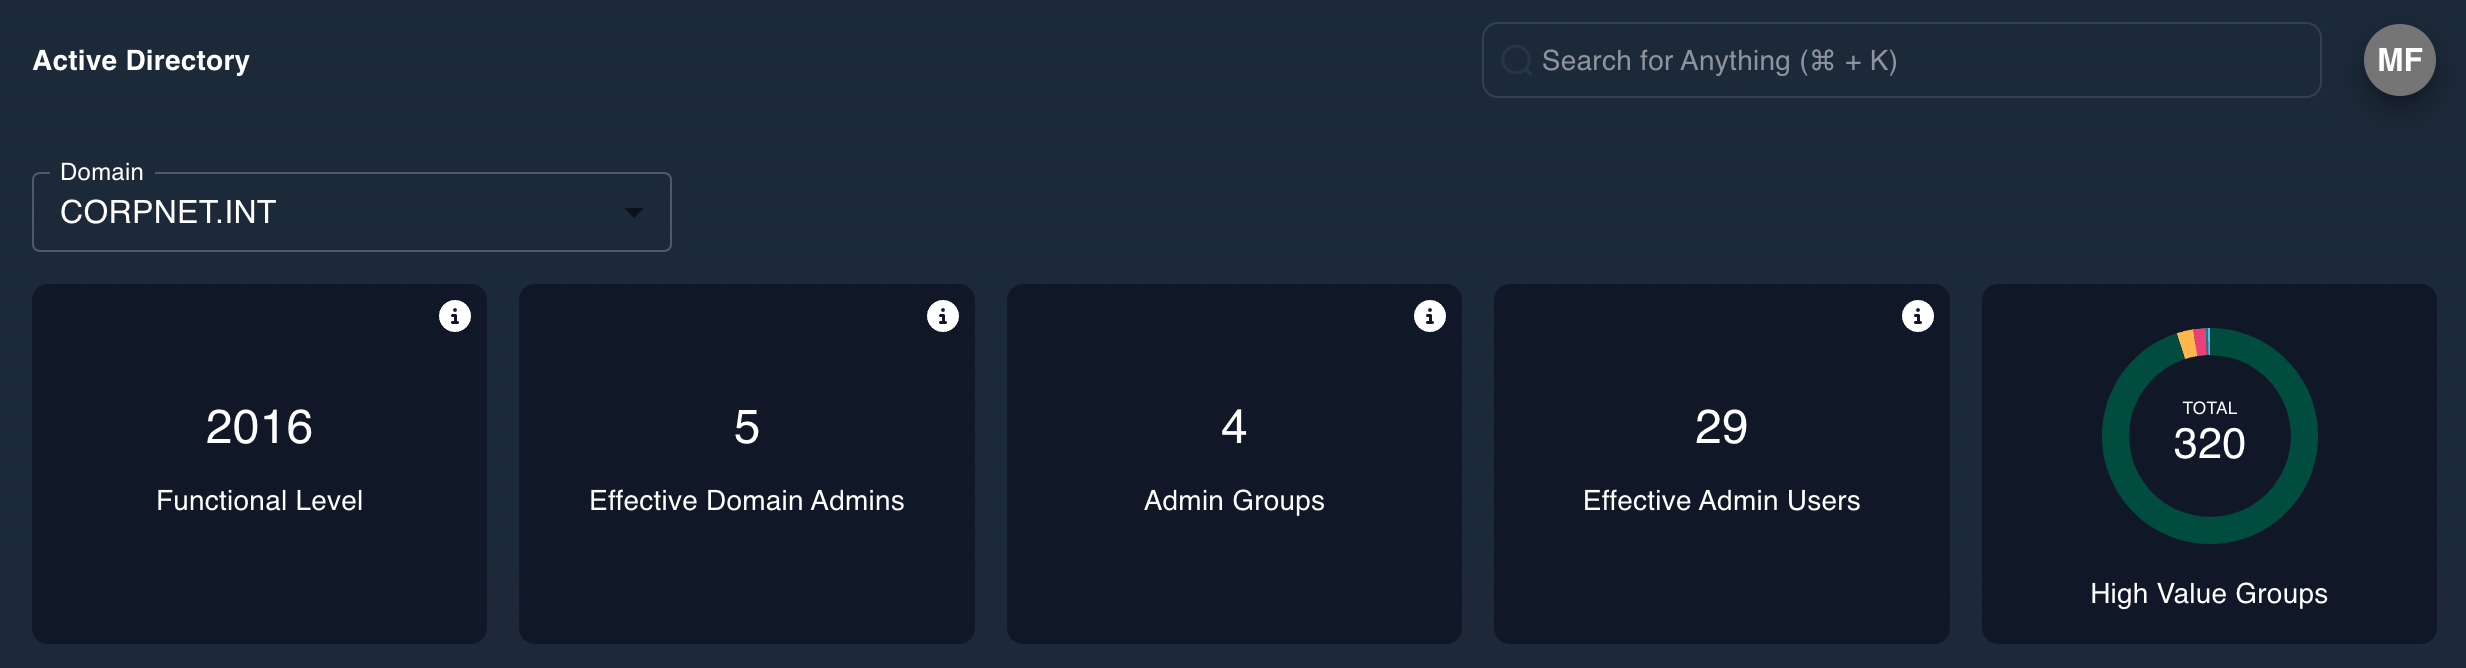
Task: Open info for Effective Domain Admins
Action: click(x=942, y=316)
